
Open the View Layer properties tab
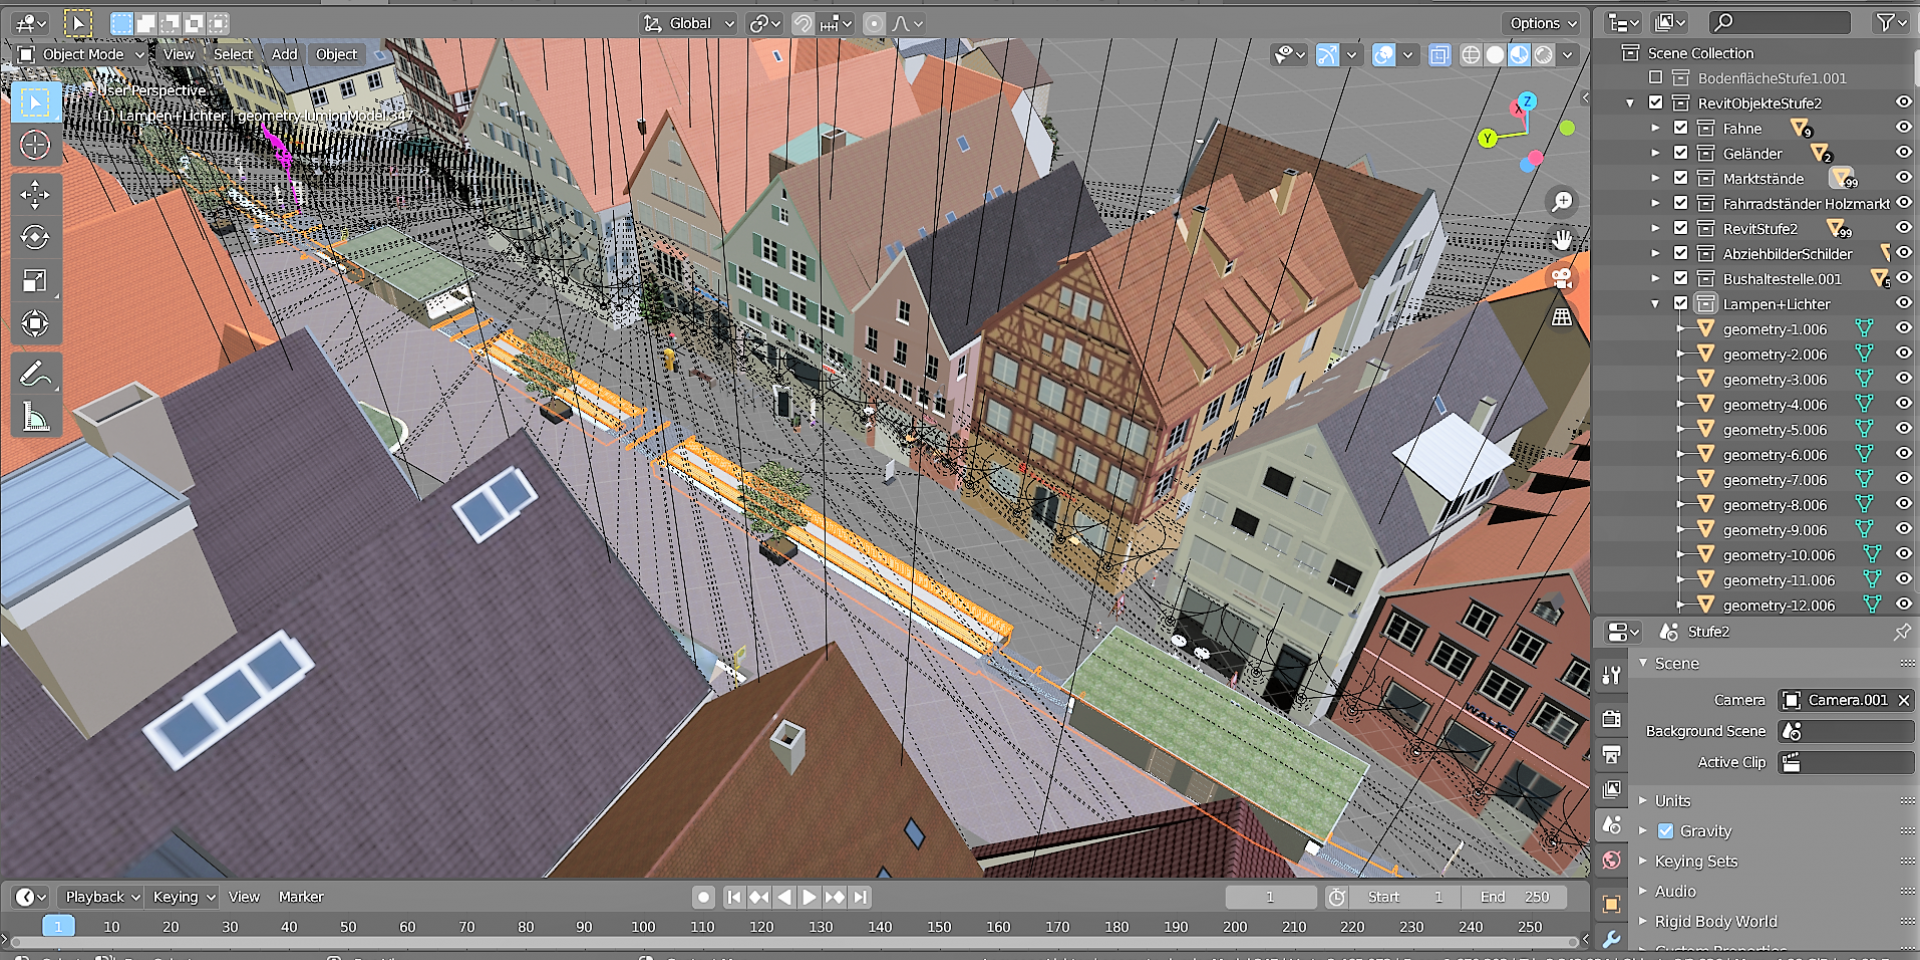click(x=1611, y=789)
